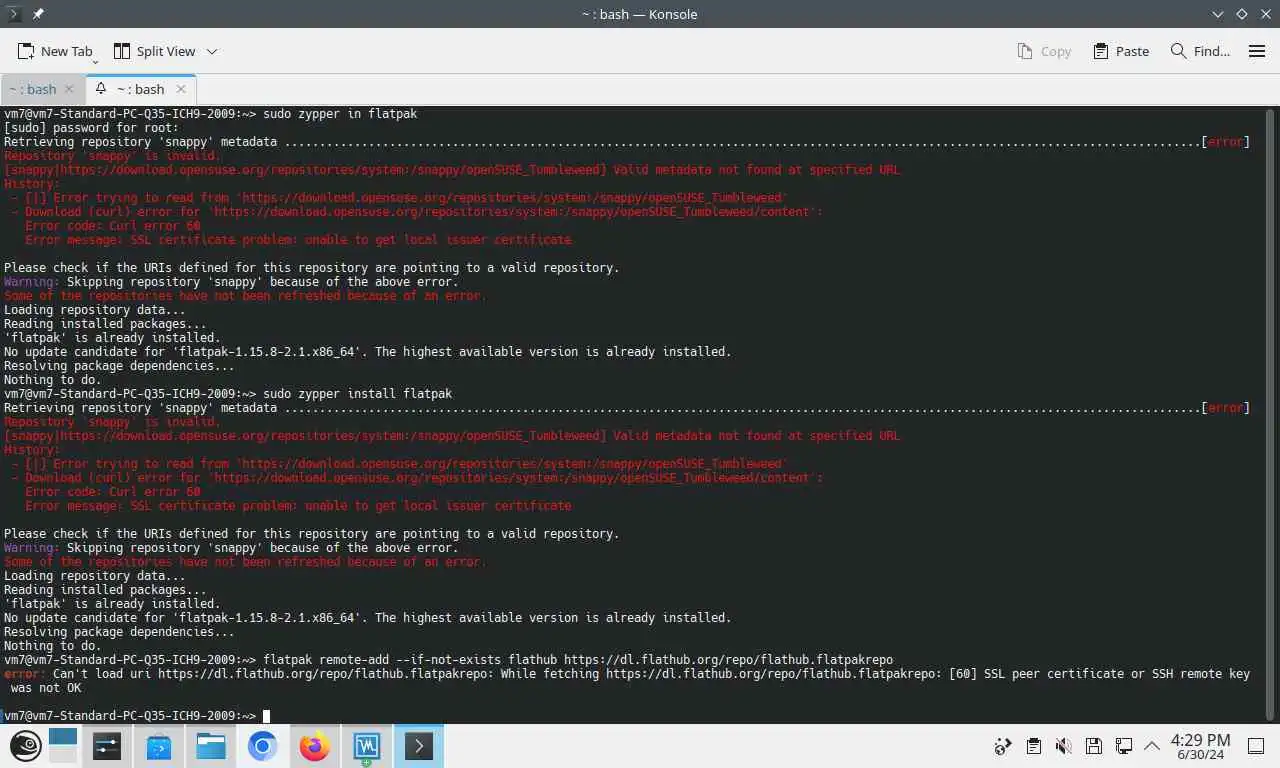Open the clipboard tray icon

pyautogui.click(x=1034, y=746)
